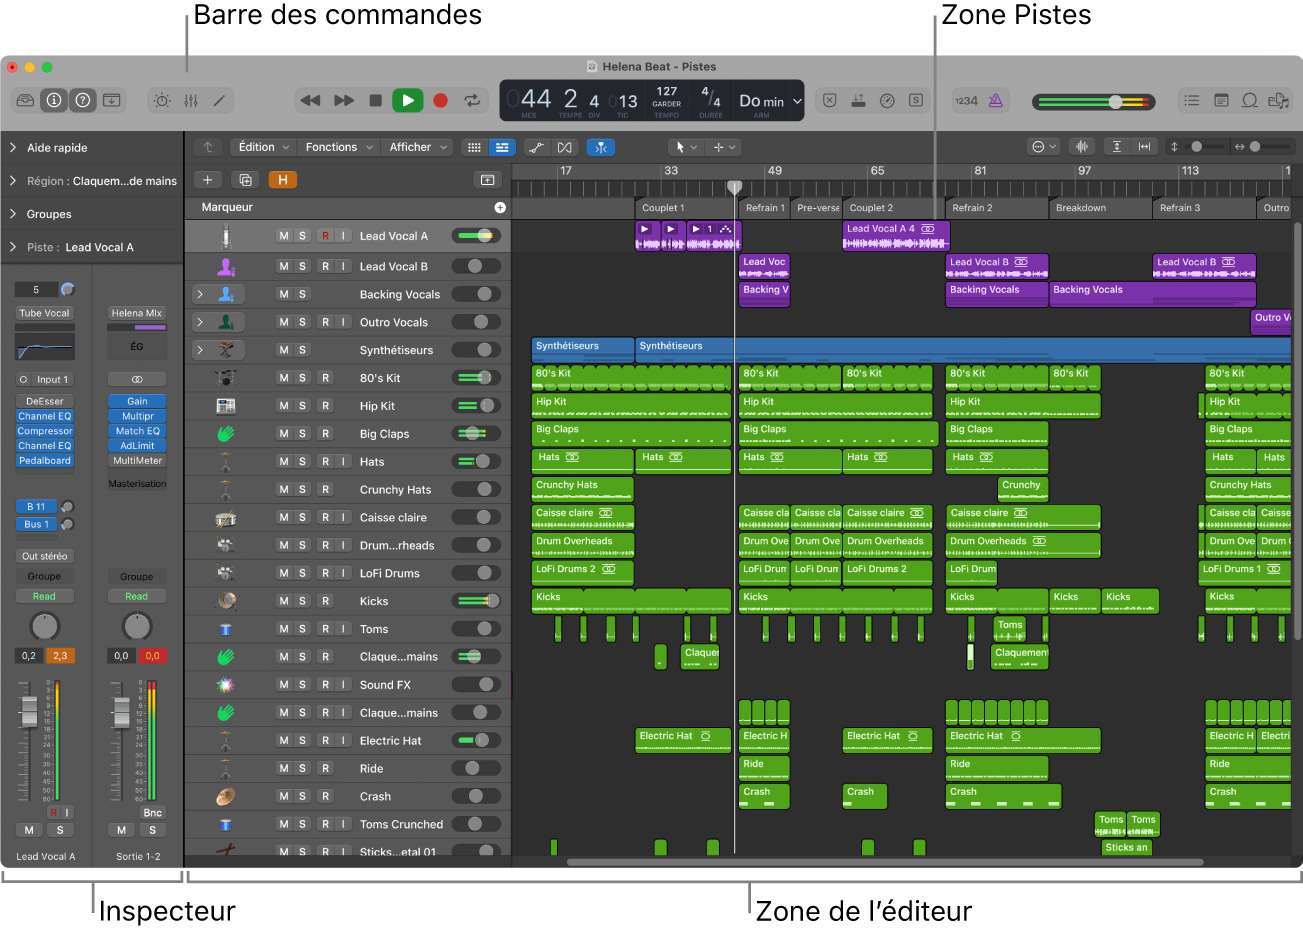The image size is (1303, 934).
Task: Solo the Hip Kit track
Action: (302, 405)
